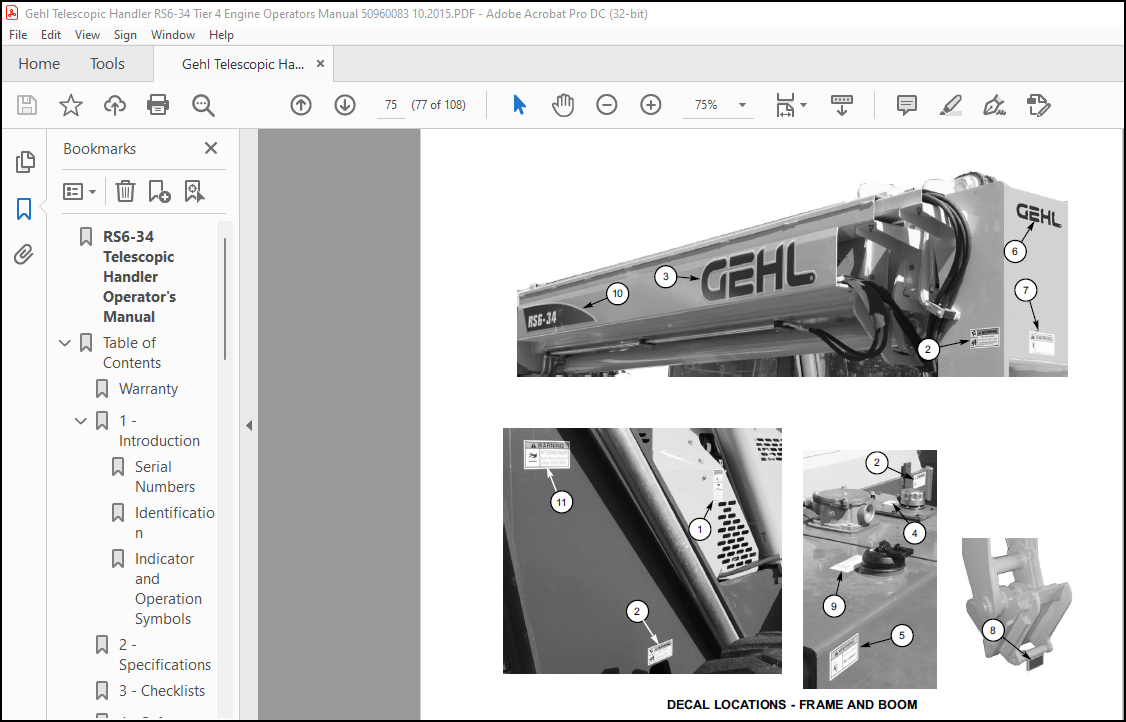Open the Edit menu
Screen dimensions: 1126x722
51,34
